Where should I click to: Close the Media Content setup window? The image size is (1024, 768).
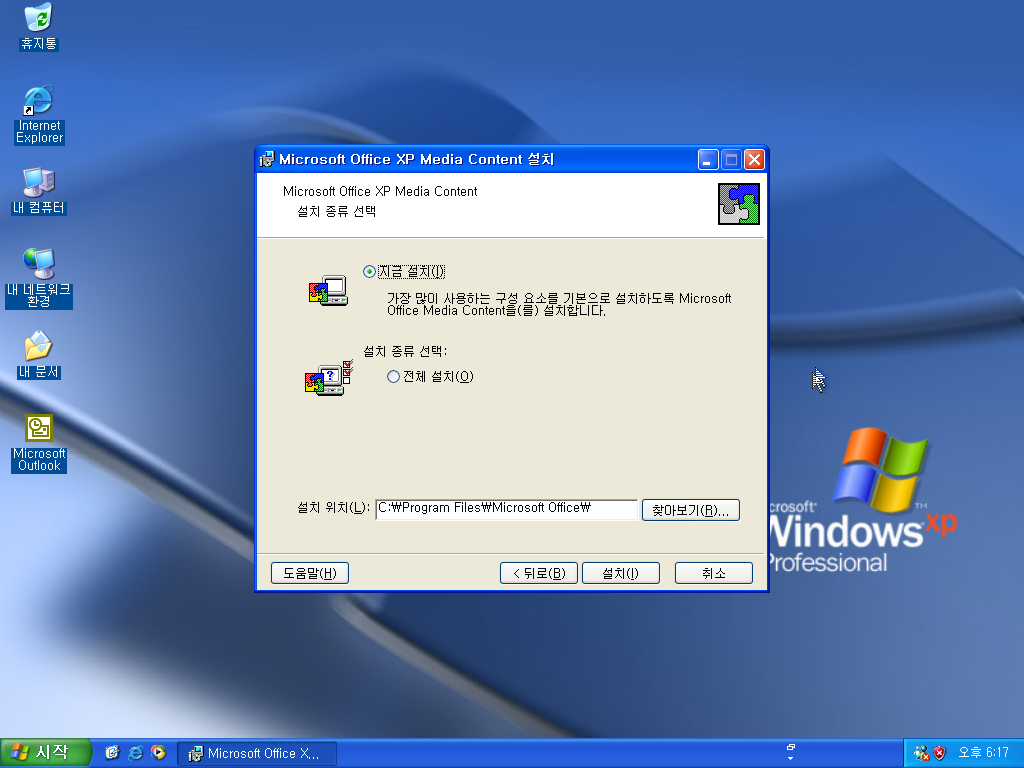[x=755, y=159]
